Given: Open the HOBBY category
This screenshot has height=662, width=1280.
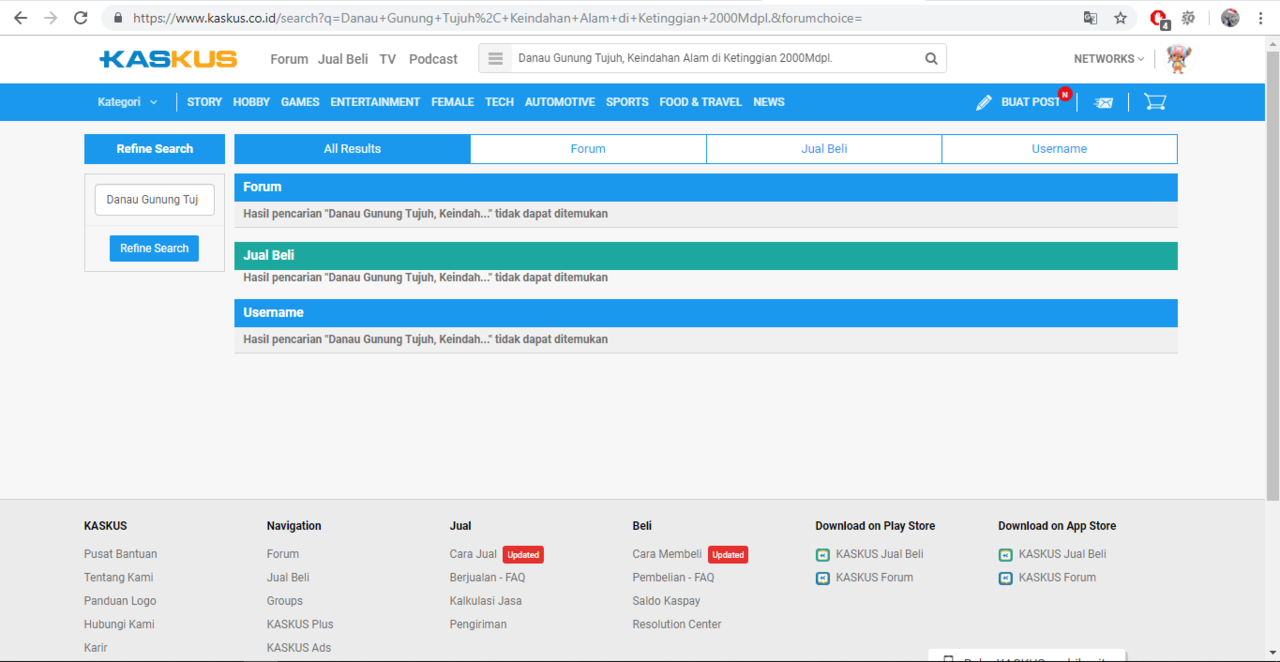Looking at the screenshot, I should pos(251,102).
